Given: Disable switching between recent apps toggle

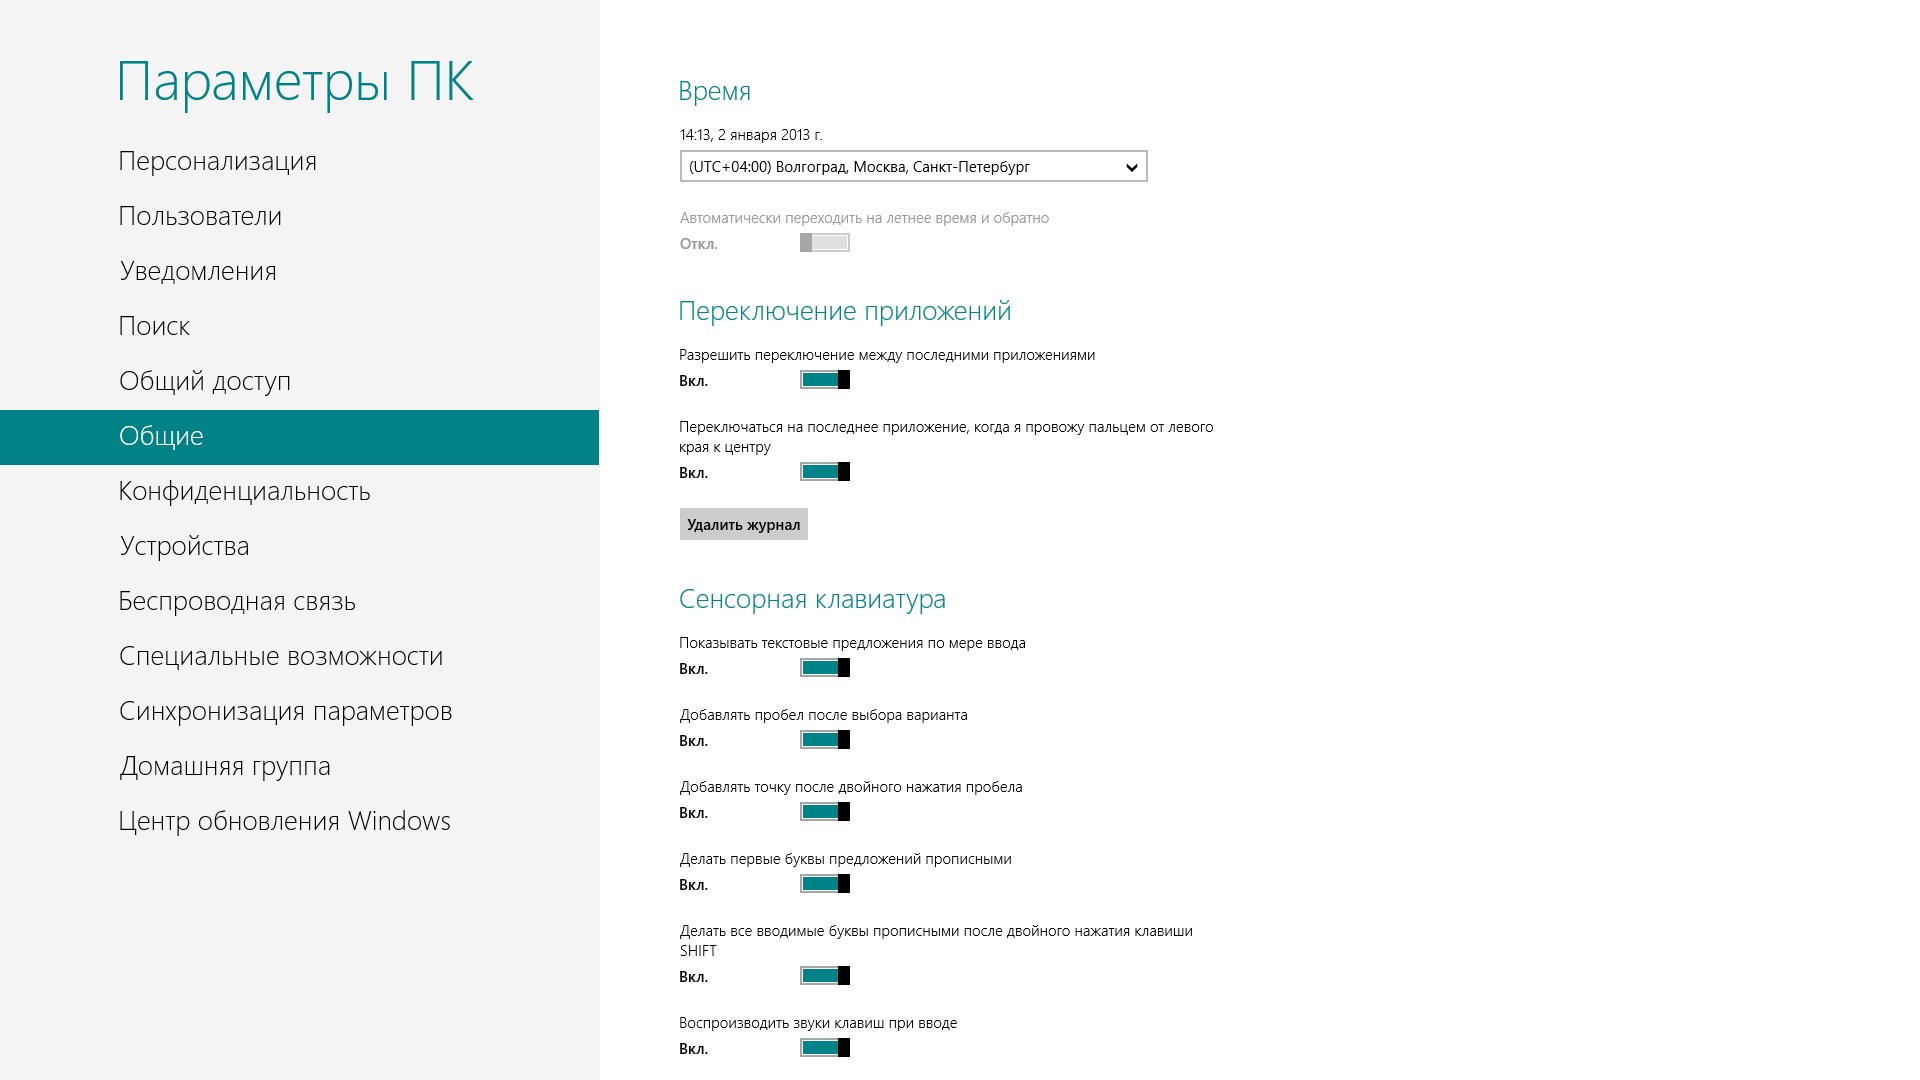Looking at the screenshot, I should tap(825, 380).
